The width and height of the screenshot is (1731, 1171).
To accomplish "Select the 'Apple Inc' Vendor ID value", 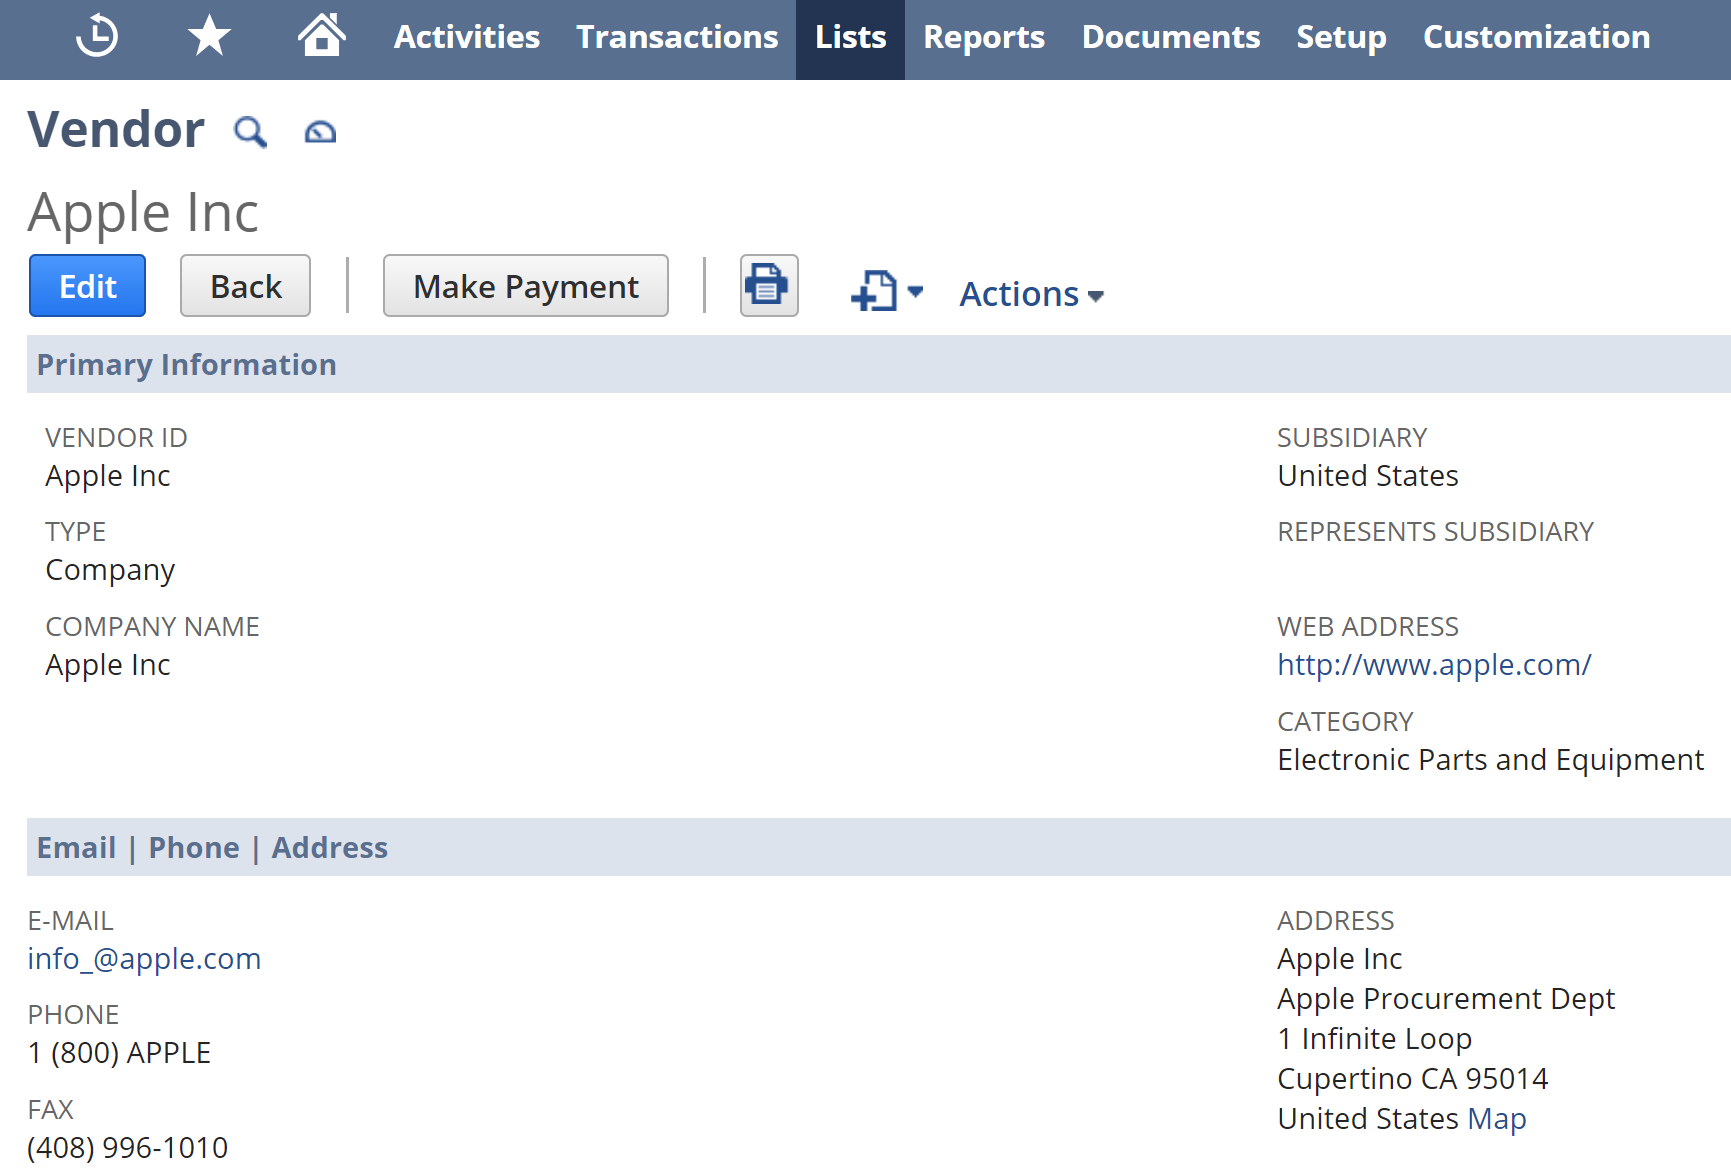I will [108, 475].
